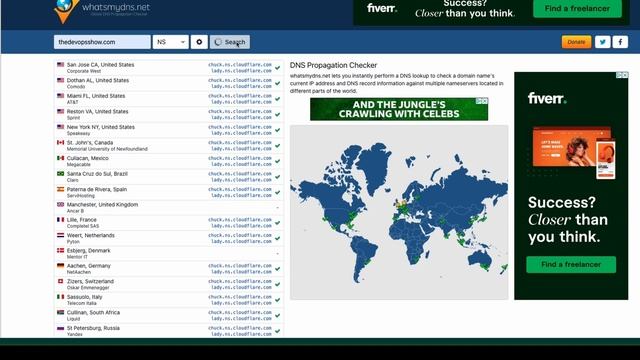The image size is (640, 360).
Task: Click Find a freelancer in top banner
Action: (577, 8)
